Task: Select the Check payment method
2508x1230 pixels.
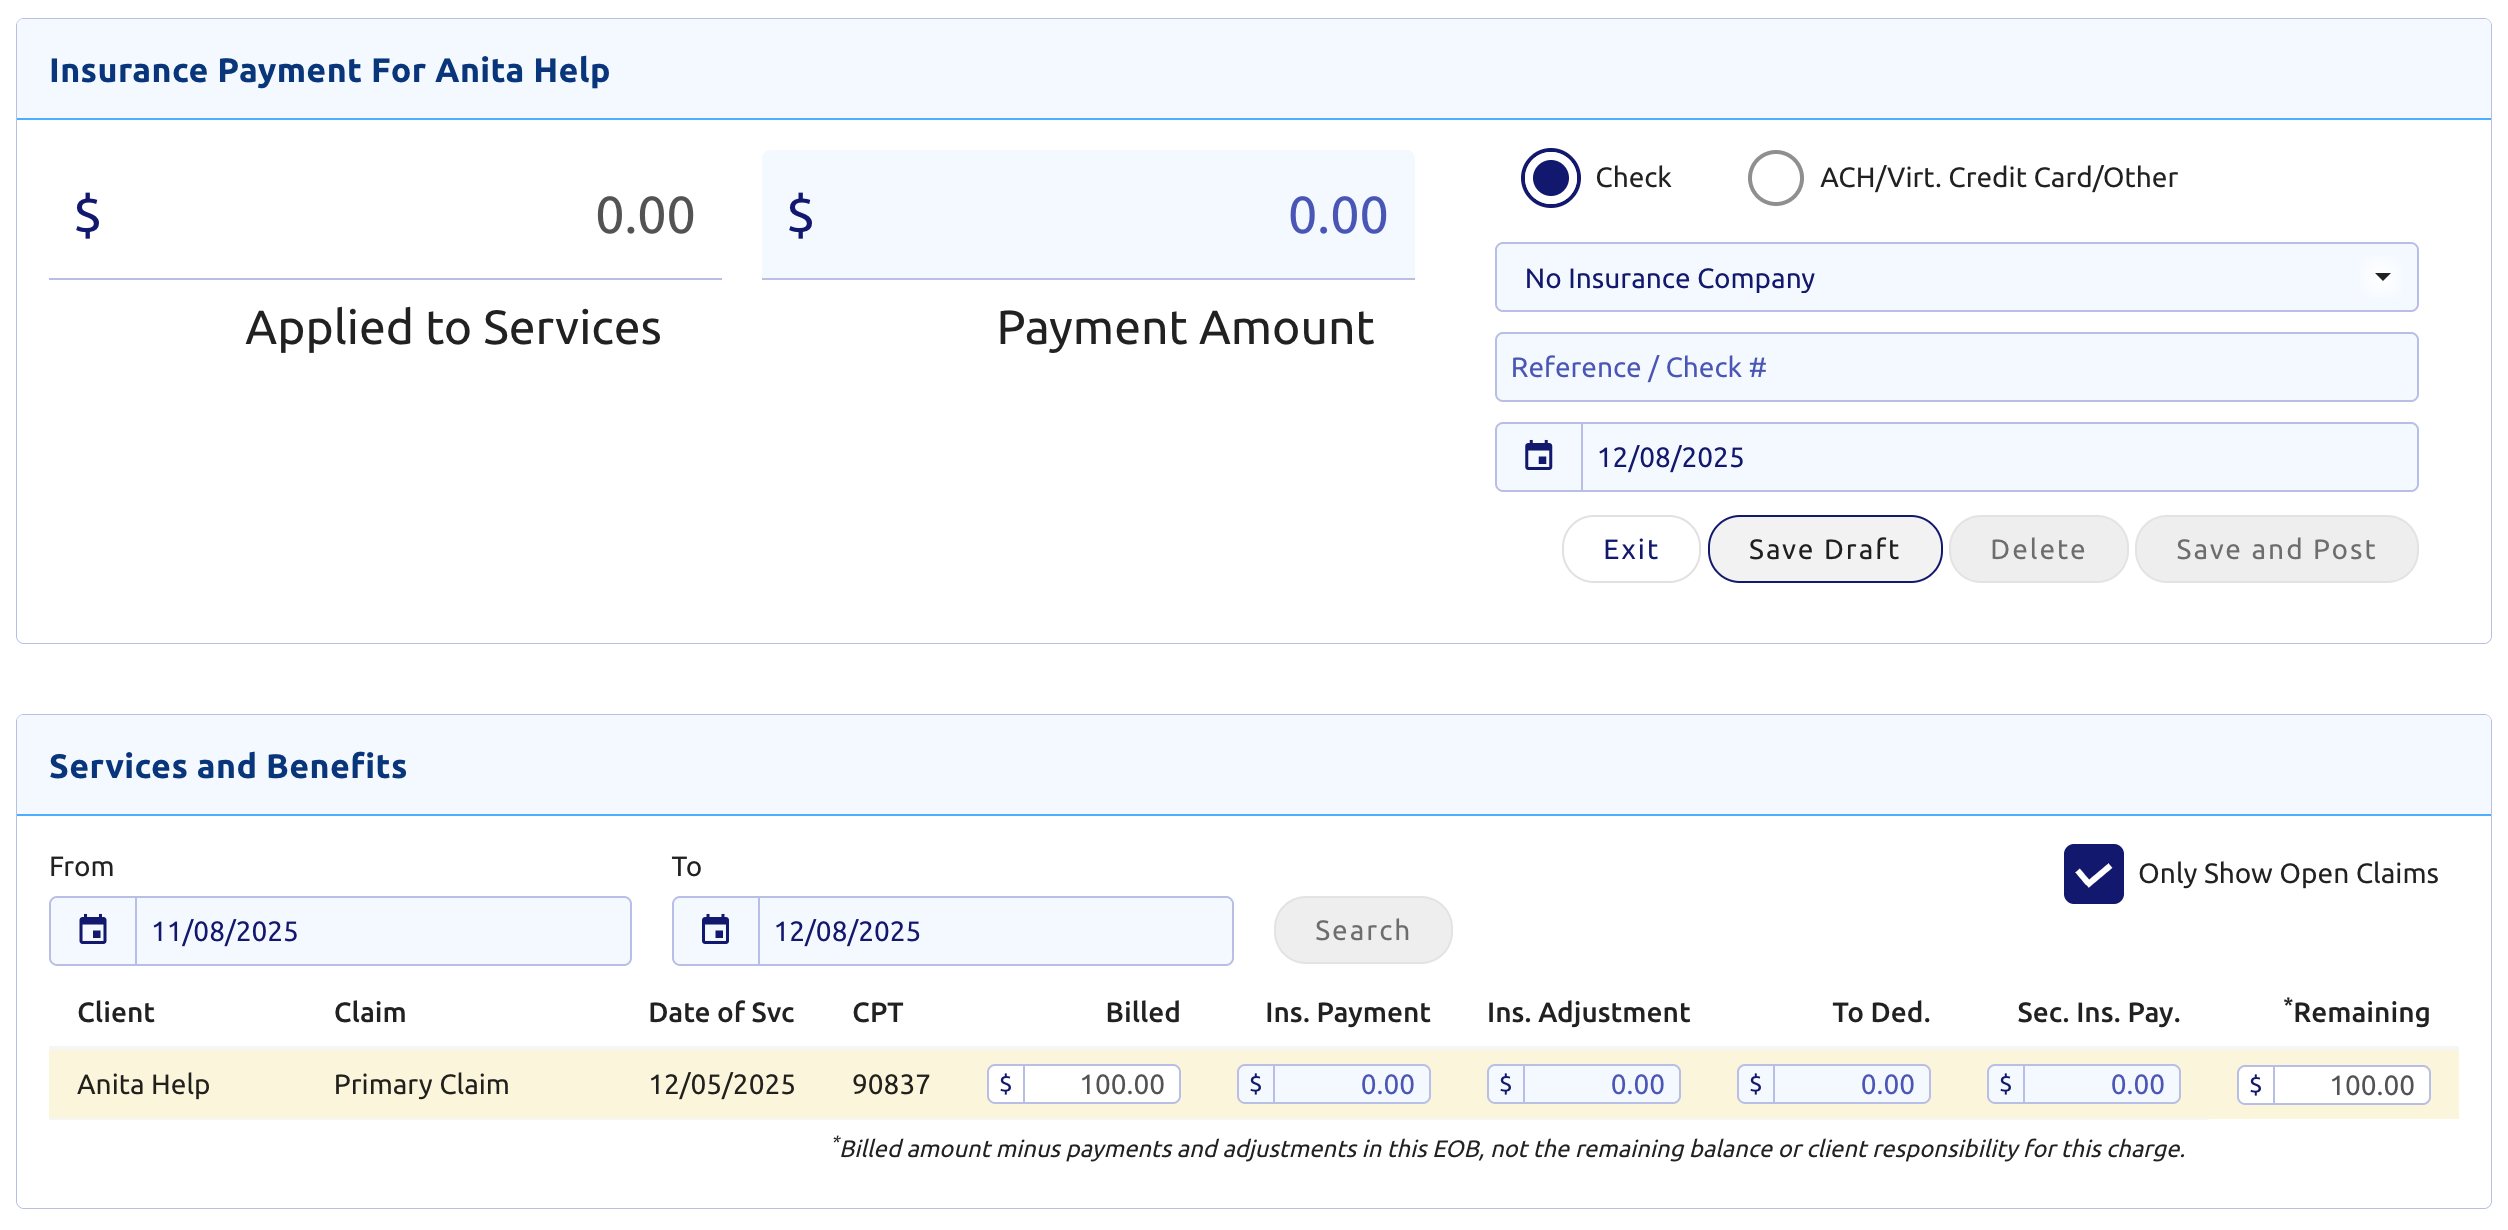Action: (x=1550, y=178)
